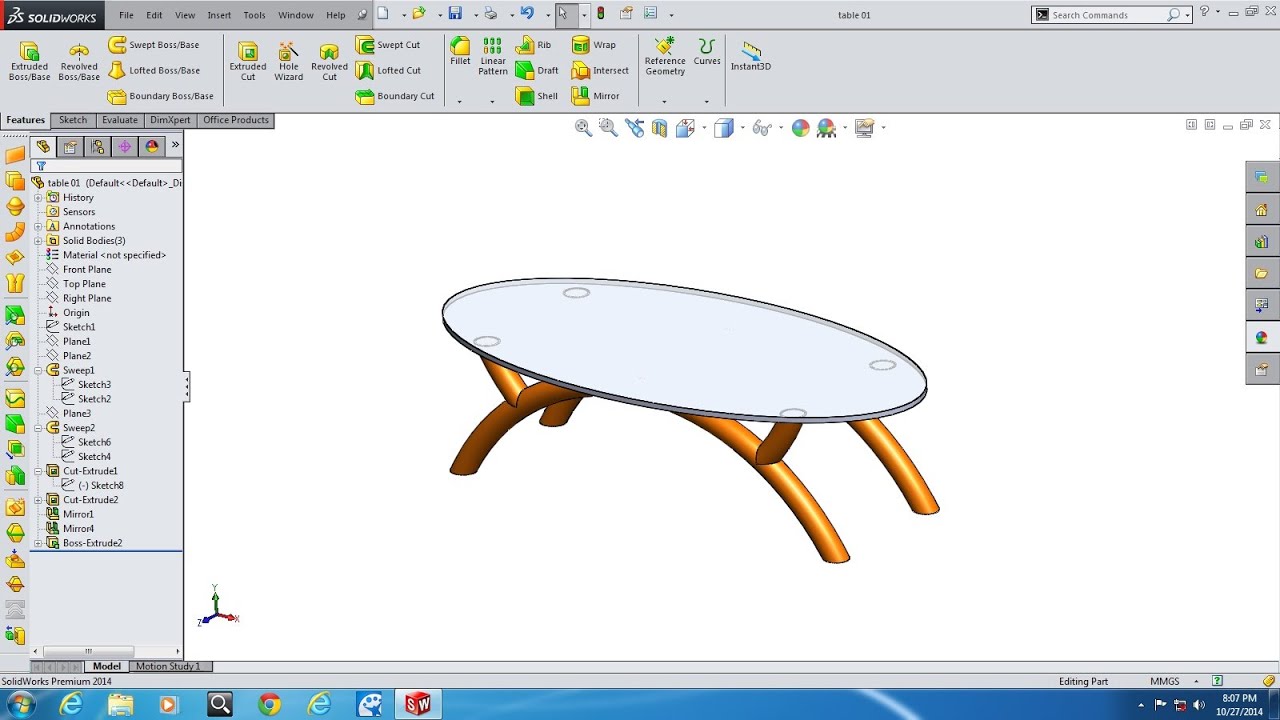This screenshot has width=1280, height=720.
Task: Open the Section View tool
Action: (x=659, y=128)
